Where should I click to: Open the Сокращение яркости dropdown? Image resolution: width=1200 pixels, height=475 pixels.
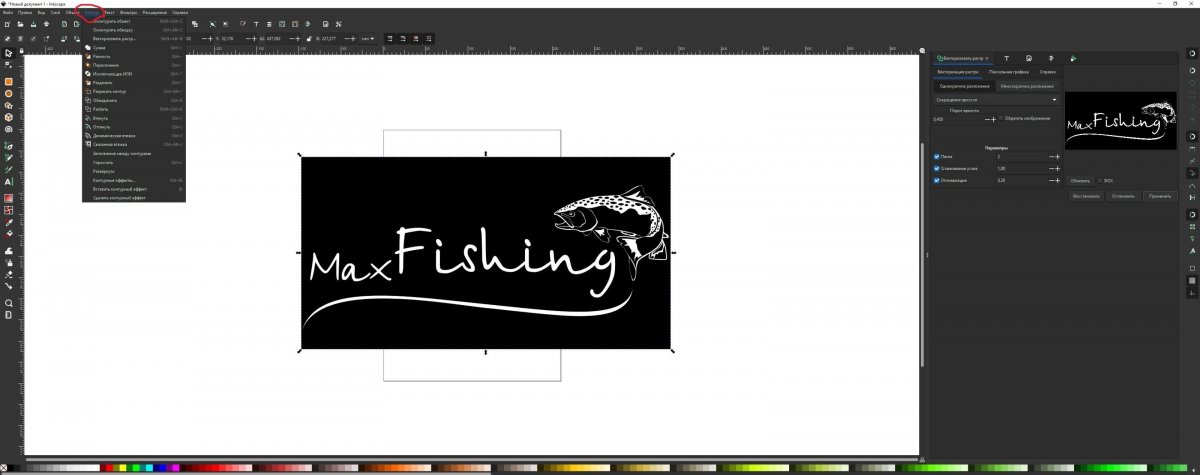[x=996, y=100]
